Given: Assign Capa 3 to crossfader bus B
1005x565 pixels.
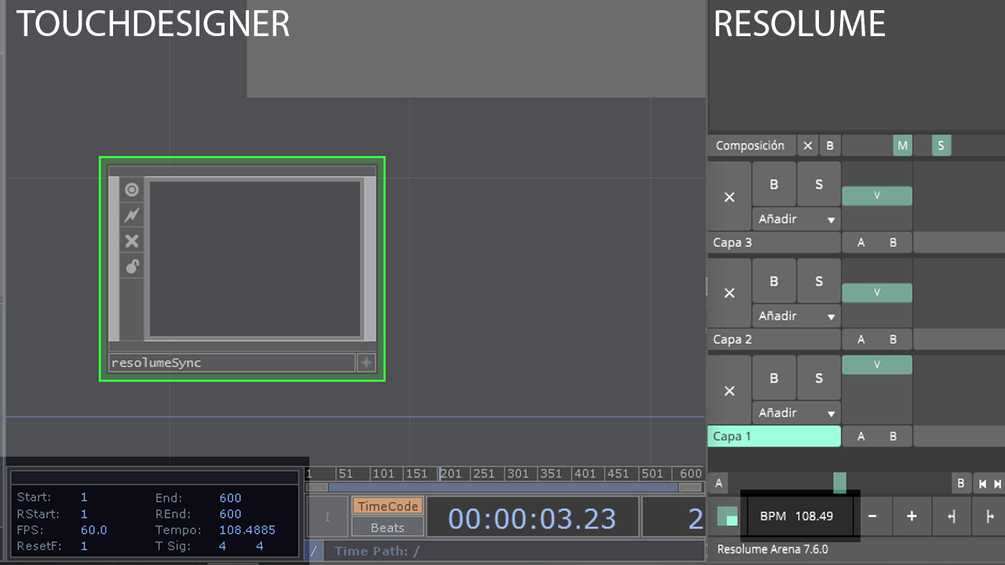Looking at the screenshot, I should [893, 243].
